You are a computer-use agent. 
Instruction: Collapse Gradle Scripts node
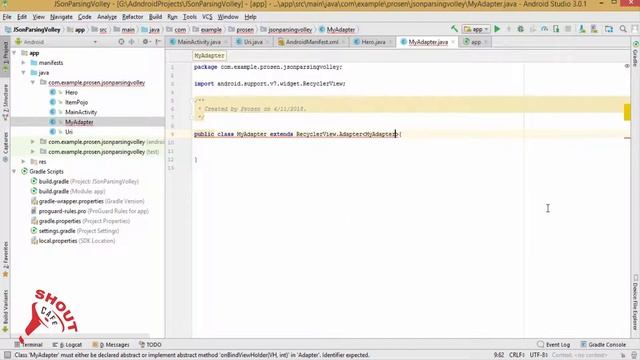coord(14,171)
